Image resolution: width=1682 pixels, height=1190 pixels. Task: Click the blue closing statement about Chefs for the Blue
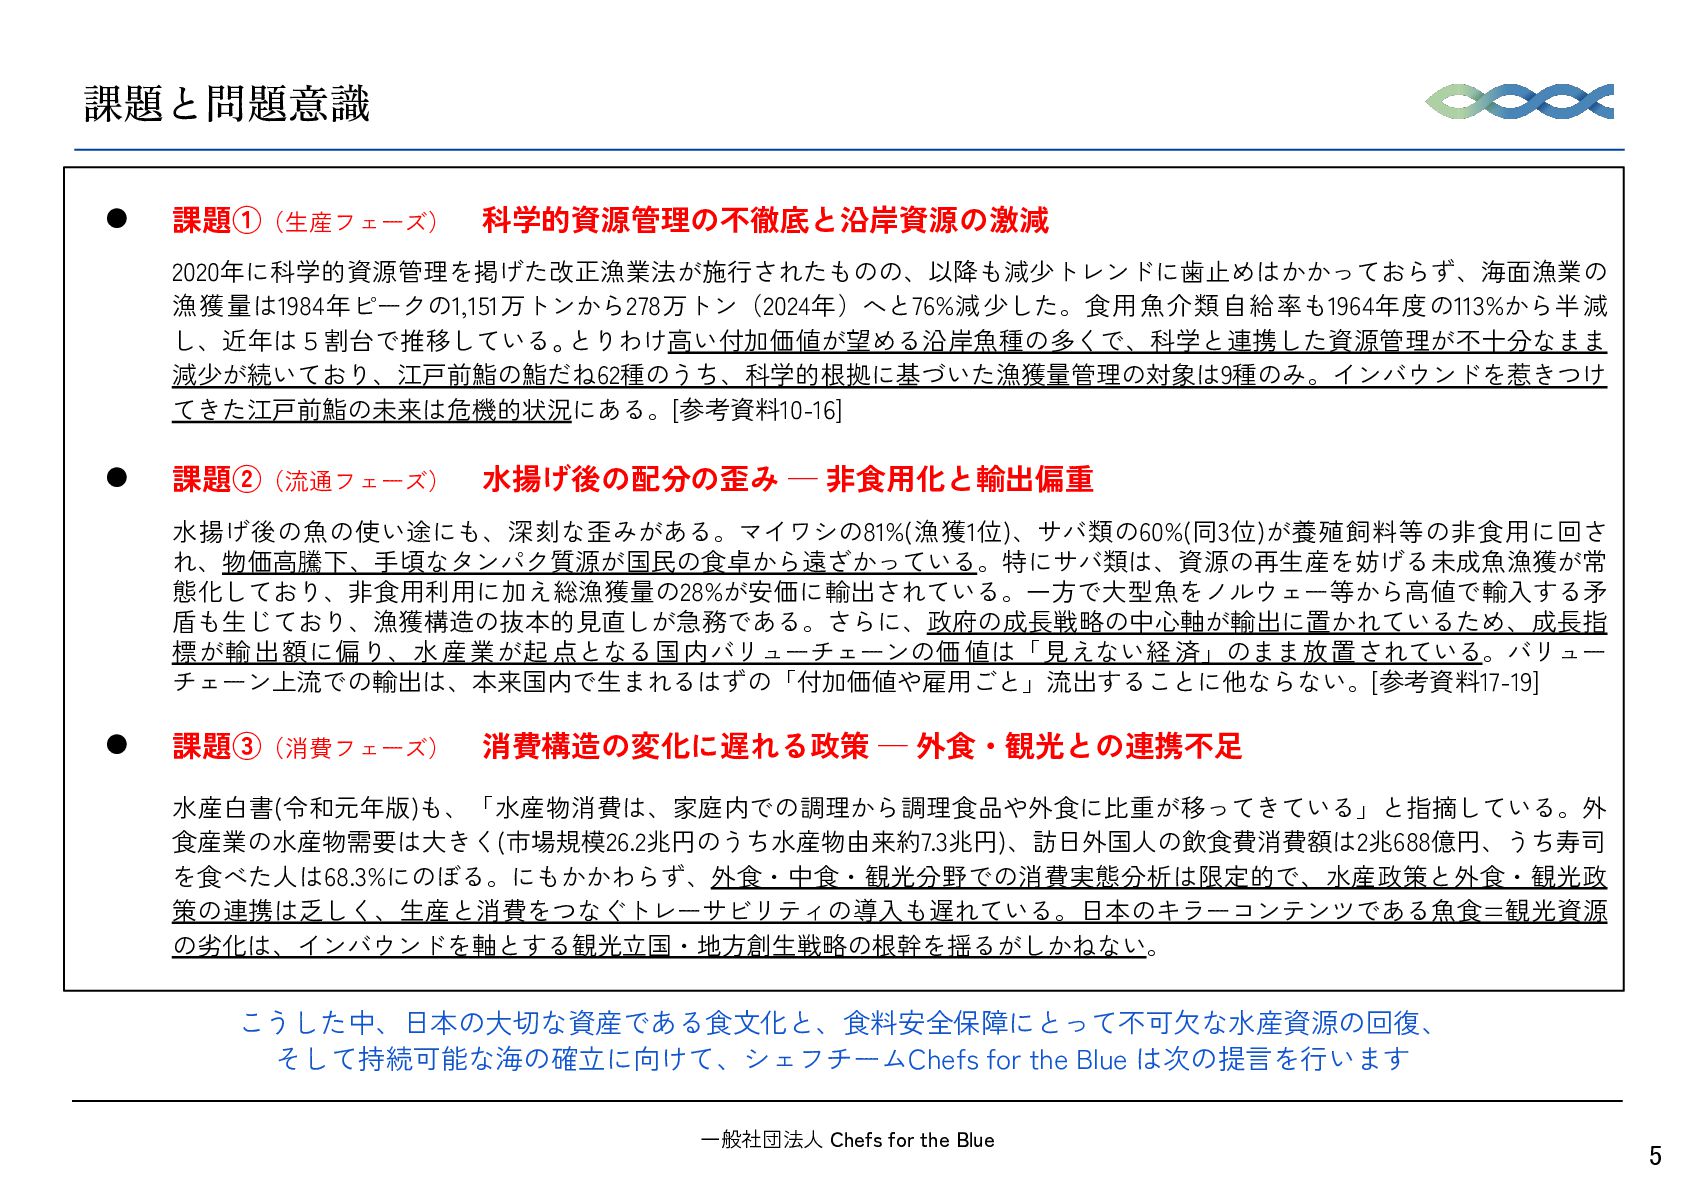[x=841, y=1041]
